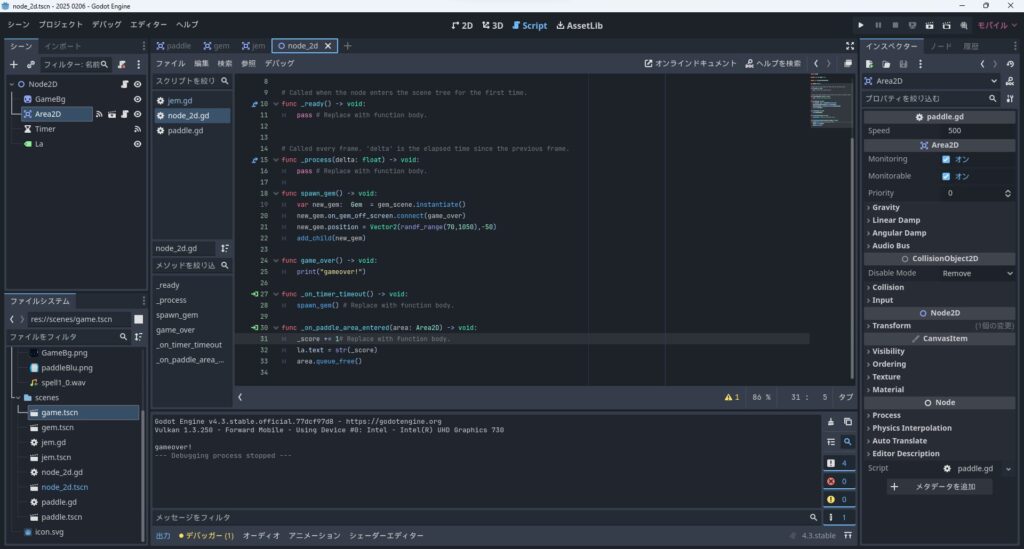Open the シーン menu
The image size is (1024, 549).
pyautogui.click(x=18, y=25)
